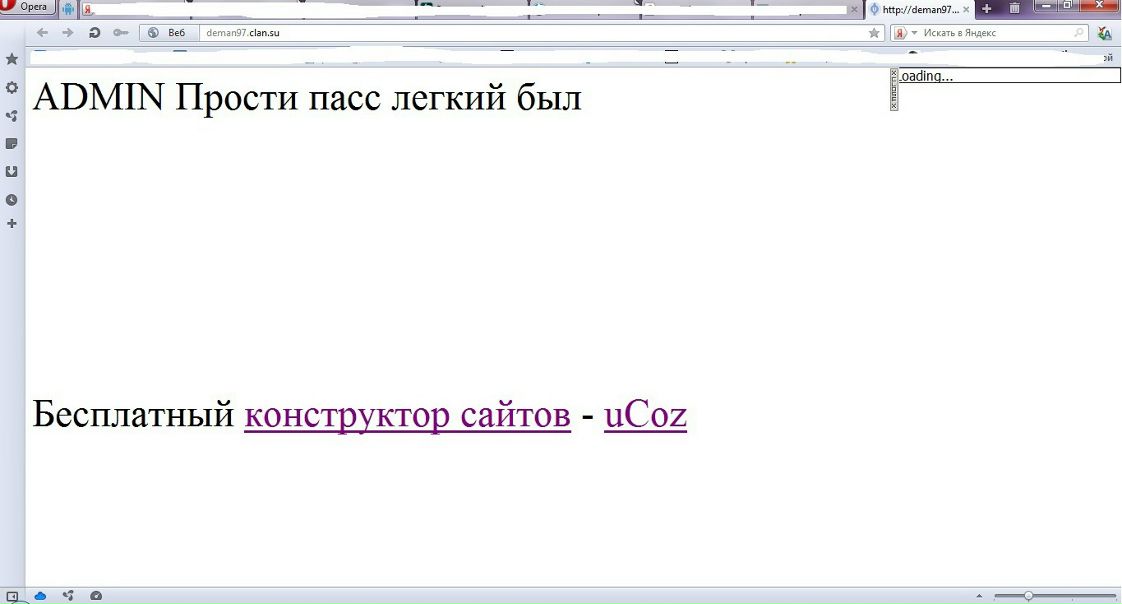Expand the sidebar panels plus button
This screenshot has width=1122, height=604.
12,223
